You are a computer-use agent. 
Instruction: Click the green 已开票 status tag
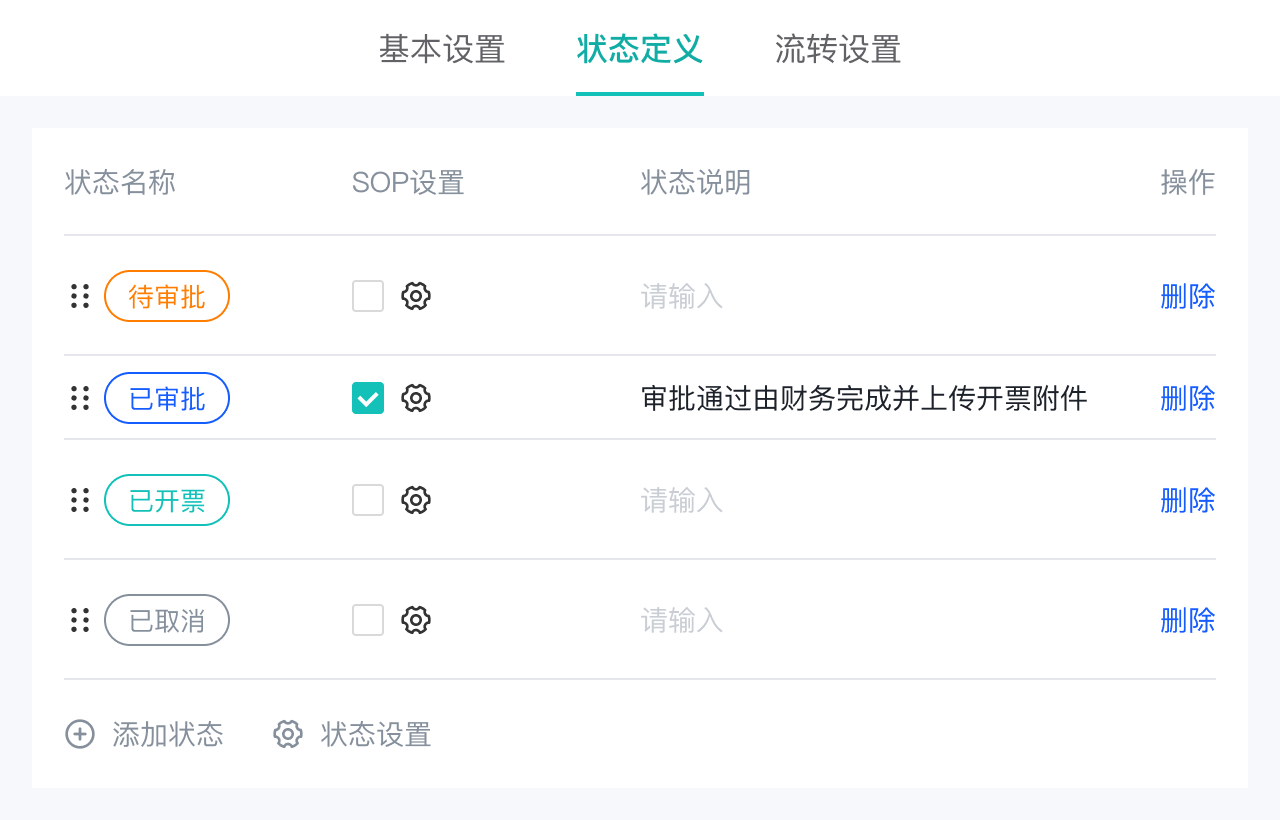[167, 500]
